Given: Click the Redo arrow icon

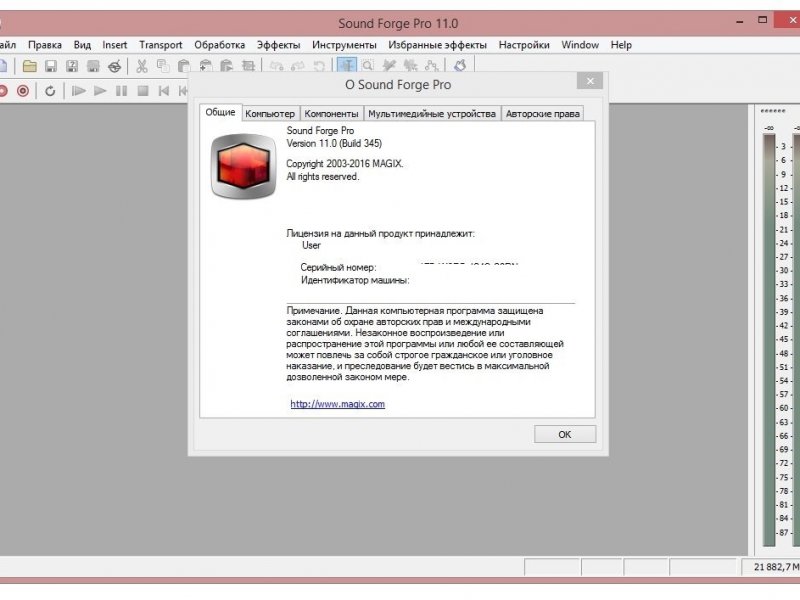Looking at the screenshot, I should [x=298, y=66].
